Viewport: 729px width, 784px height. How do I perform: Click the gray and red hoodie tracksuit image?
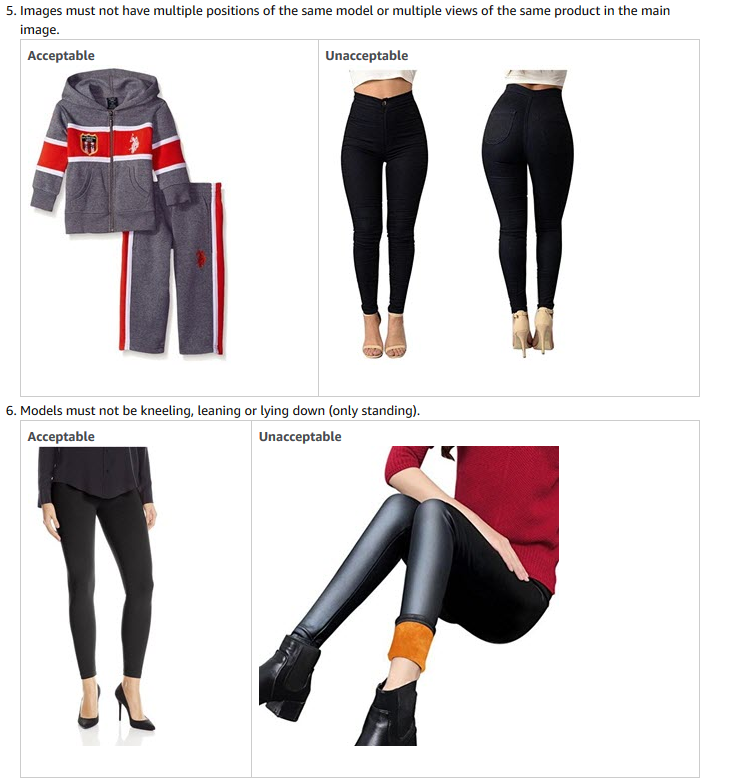tap(129, 212)
